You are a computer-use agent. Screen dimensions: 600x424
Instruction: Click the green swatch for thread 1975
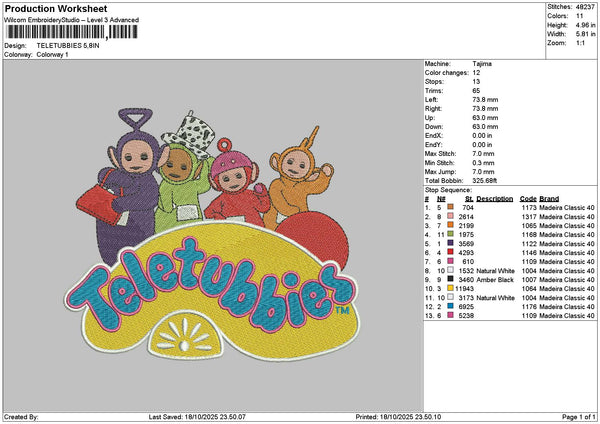(x=451, y=234)
